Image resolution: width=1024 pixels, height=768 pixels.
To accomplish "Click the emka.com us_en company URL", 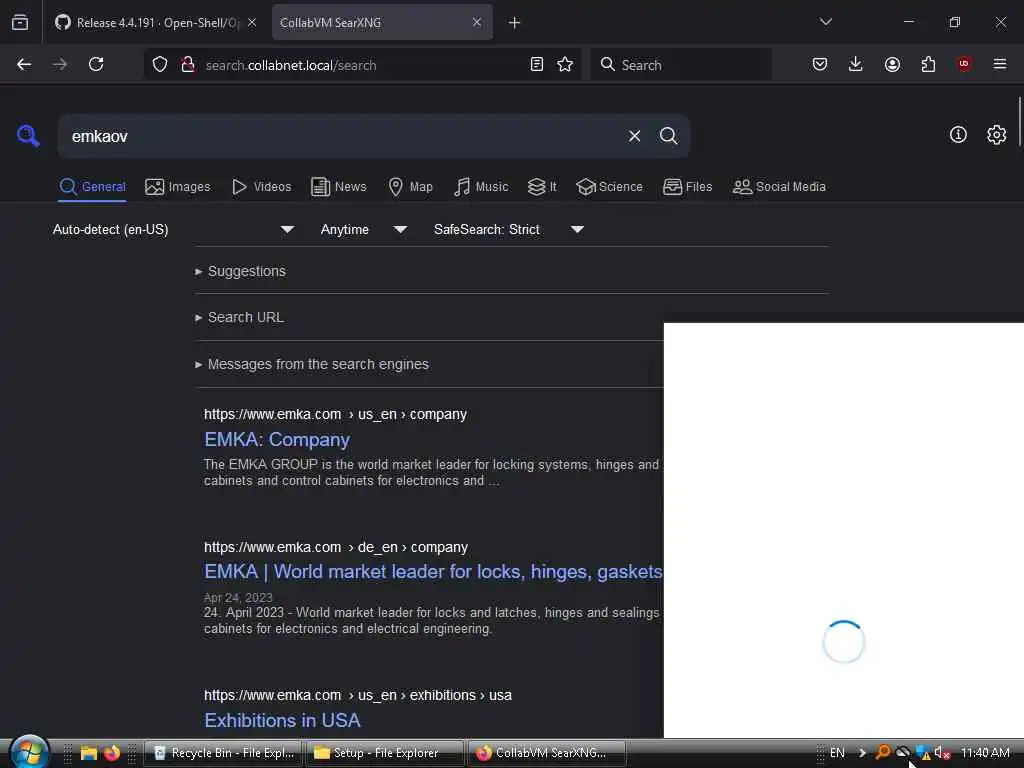I will click(335, 414).
